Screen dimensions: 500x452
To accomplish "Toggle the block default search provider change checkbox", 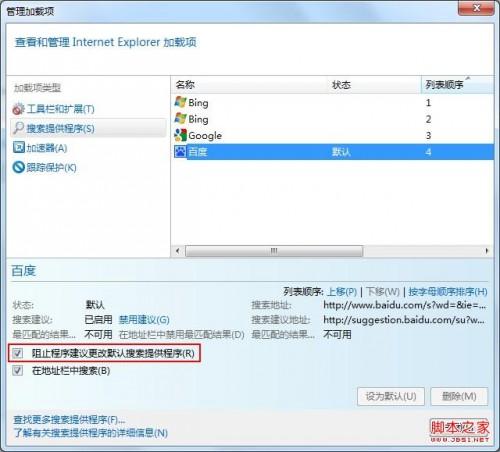I will click(x=18, y=353).
